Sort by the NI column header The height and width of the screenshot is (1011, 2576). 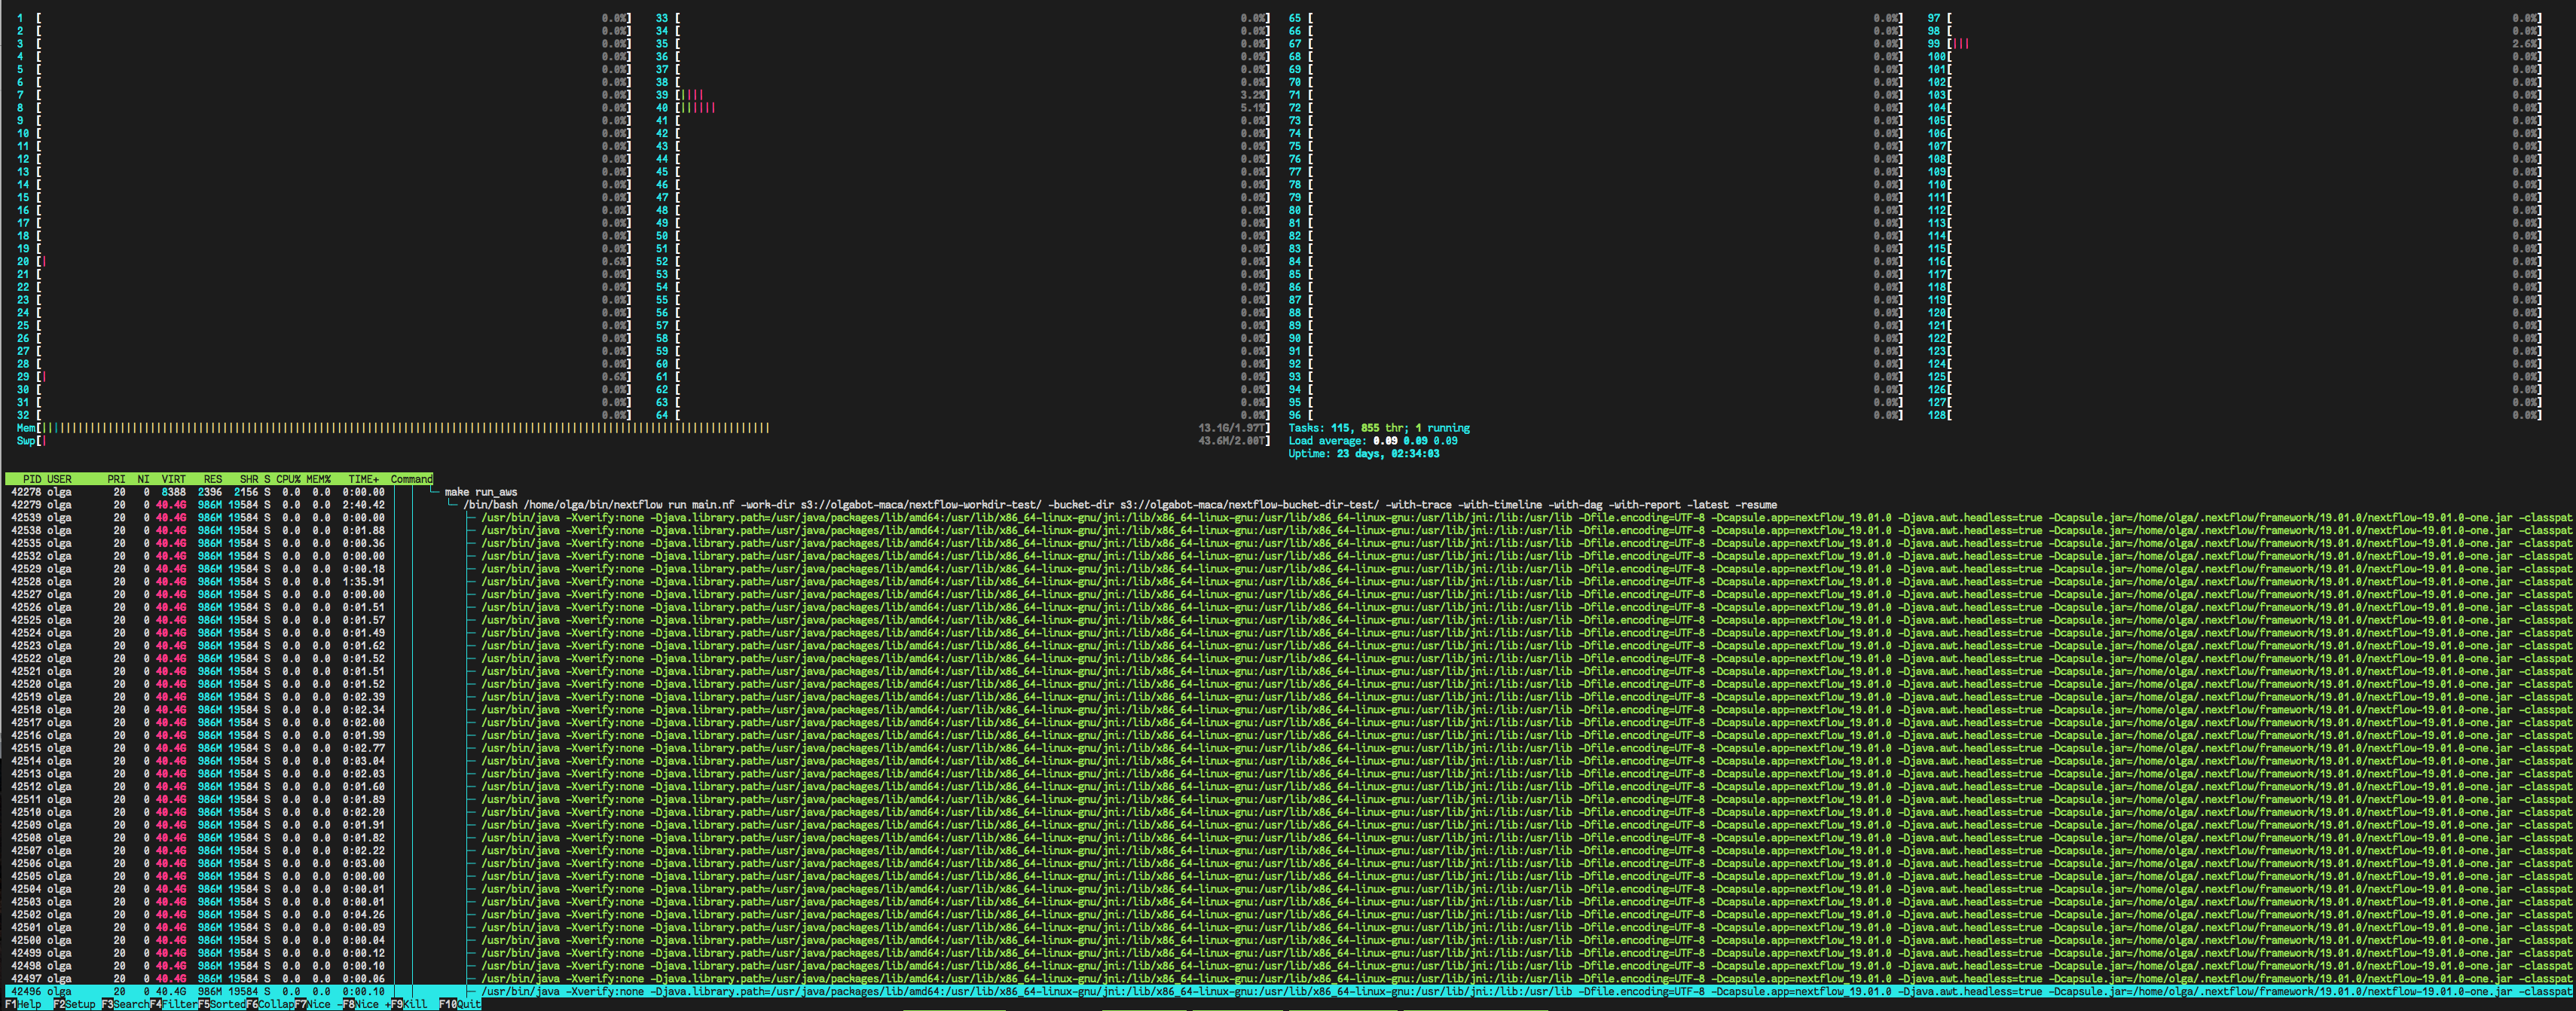pos(143,479)
